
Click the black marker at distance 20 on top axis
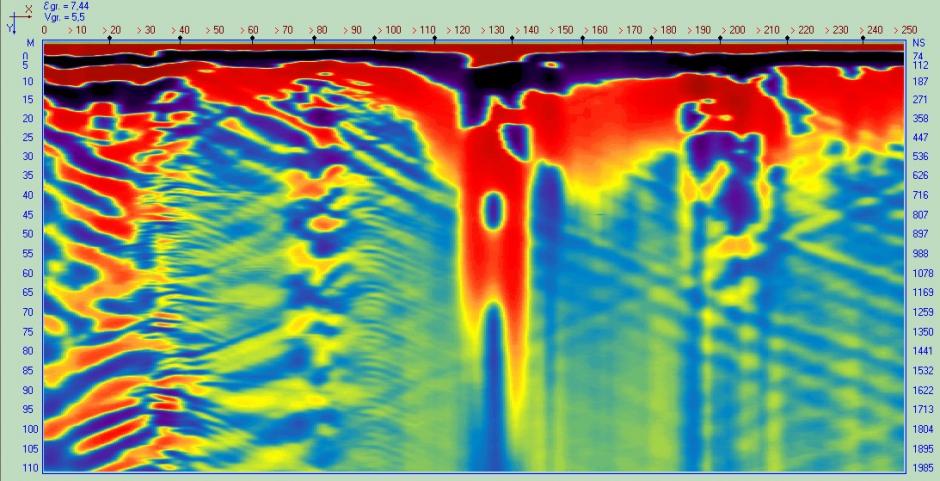tap(109, 38)
